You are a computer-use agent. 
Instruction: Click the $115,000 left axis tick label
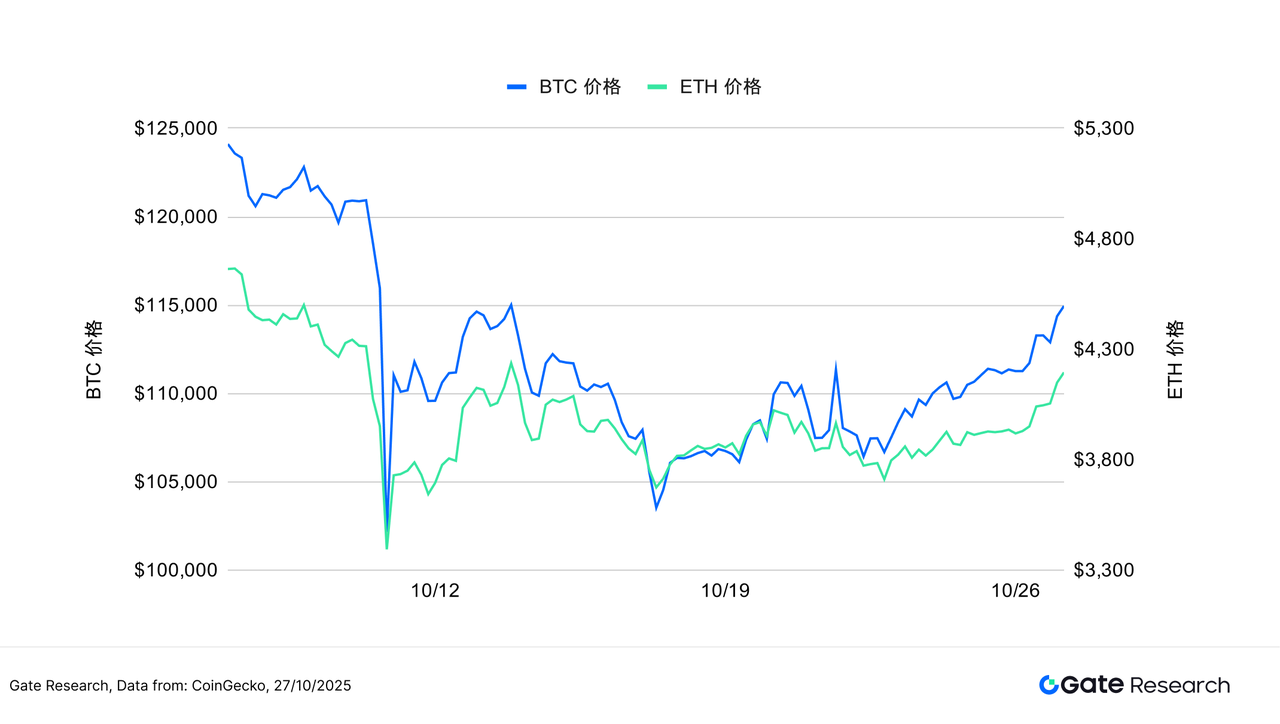pos(177,305)
